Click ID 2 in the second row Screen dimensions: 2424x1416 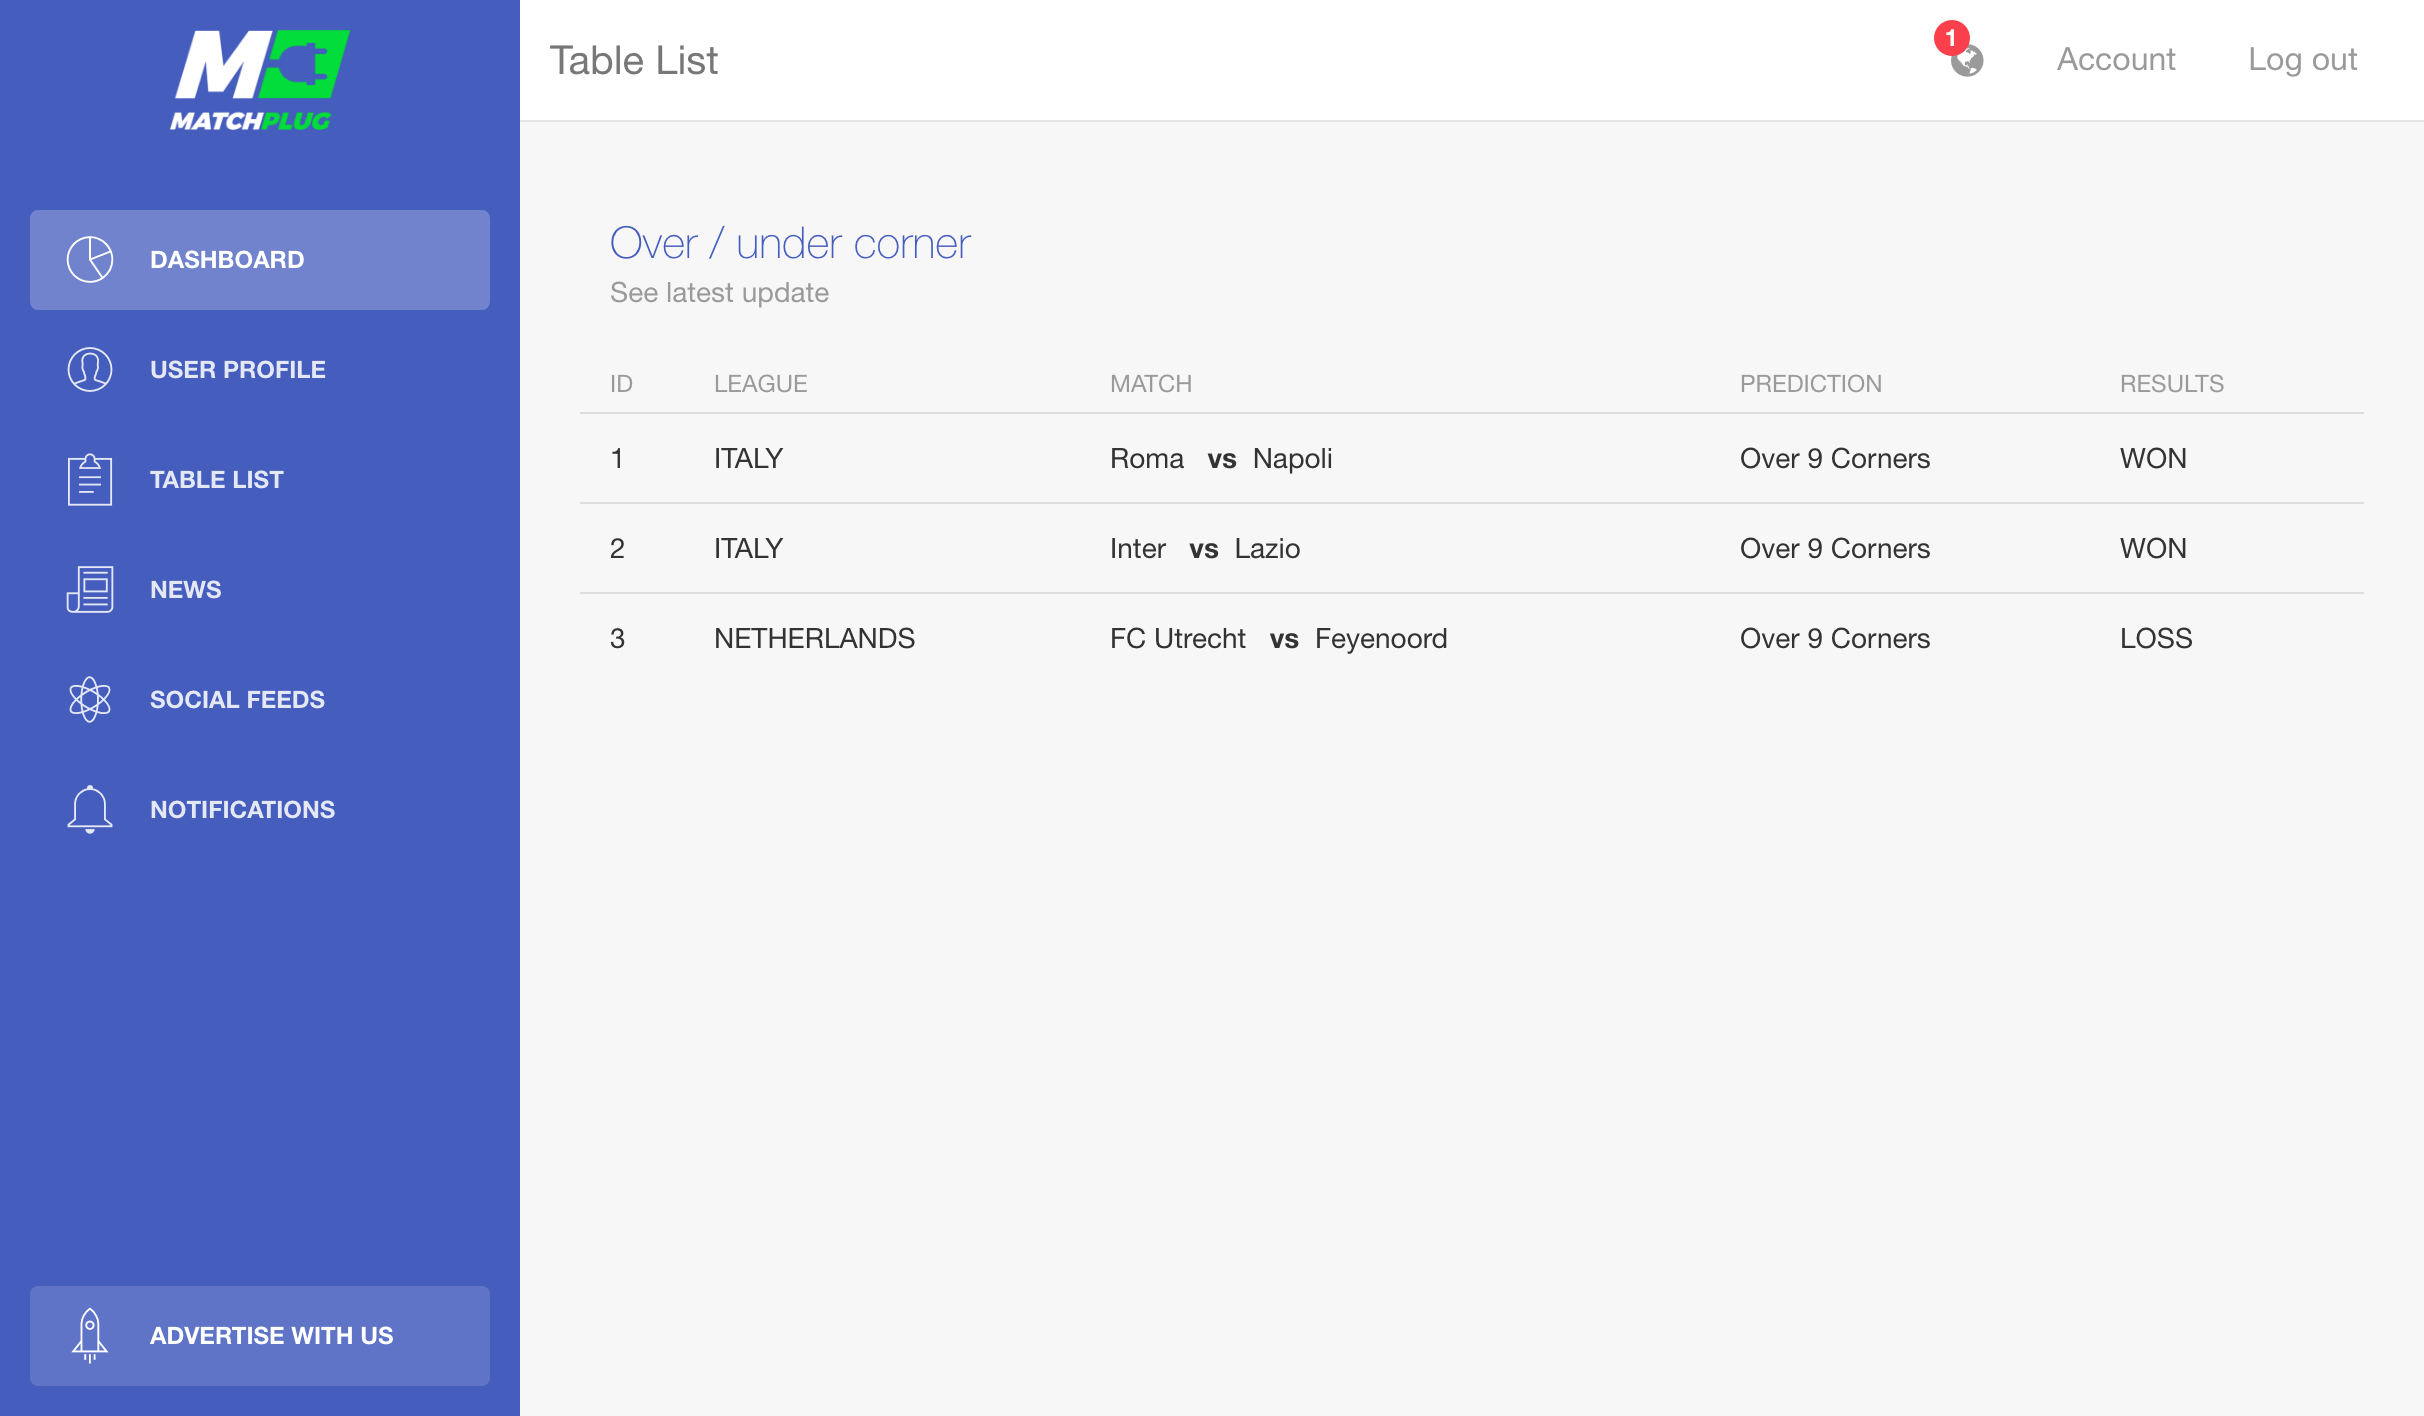tap(617, 549)
